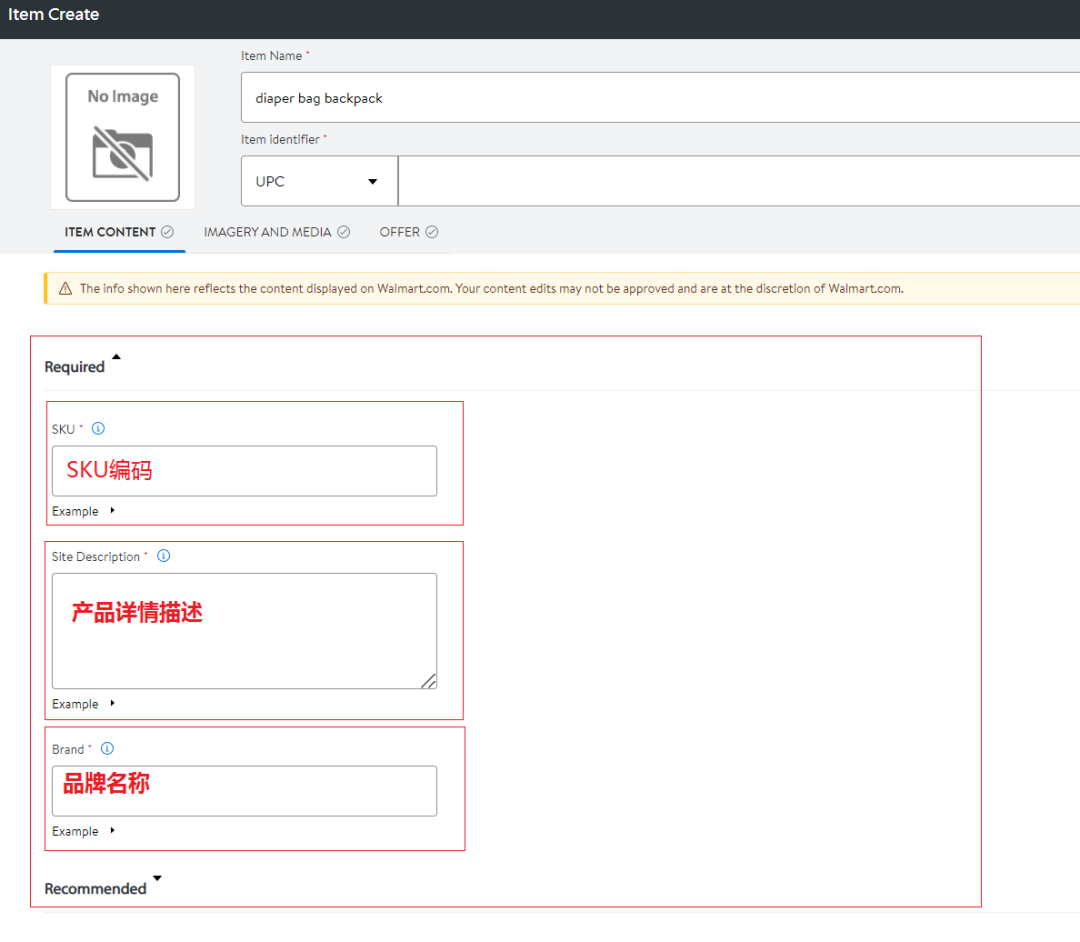The height and width of the screenshot is (942, 1080).
Task: Switch to the IMAGERY AND MEDIA tab
Action: click(x=267, y=231)
